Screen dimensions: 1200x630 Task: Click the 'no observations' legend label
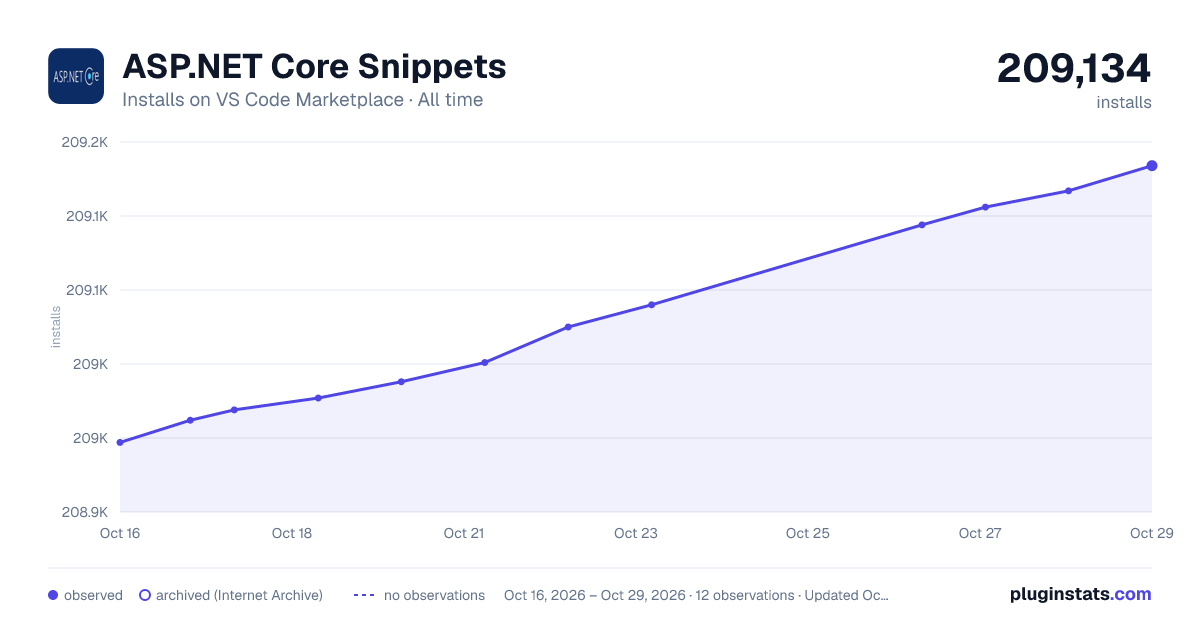(434, 595)
